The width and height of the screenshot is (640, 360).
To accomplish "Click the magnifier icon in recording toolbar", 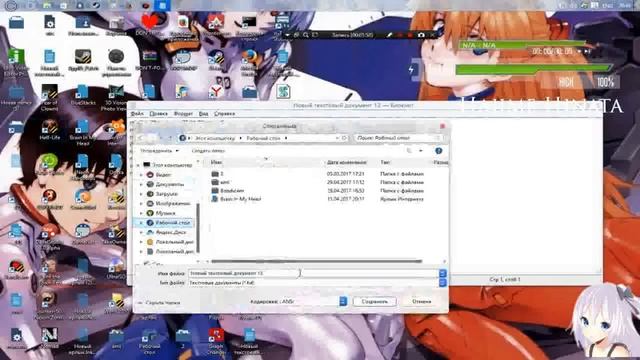I will click(x=306, y=36).
